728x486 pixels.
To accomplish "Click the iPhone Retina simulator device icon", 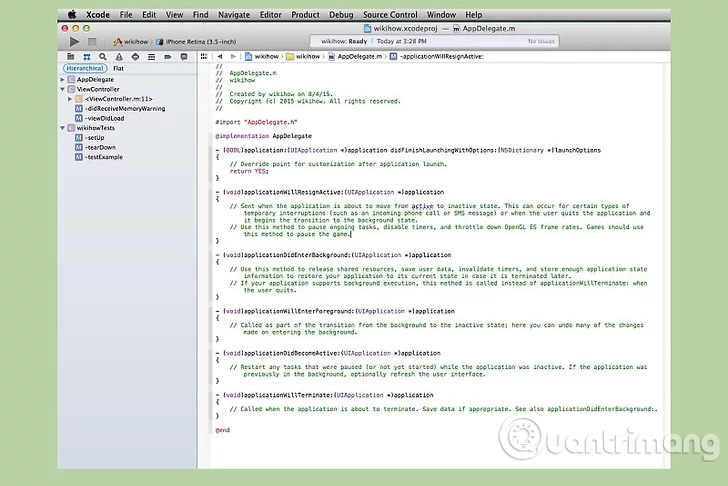I will click(160, 42).
